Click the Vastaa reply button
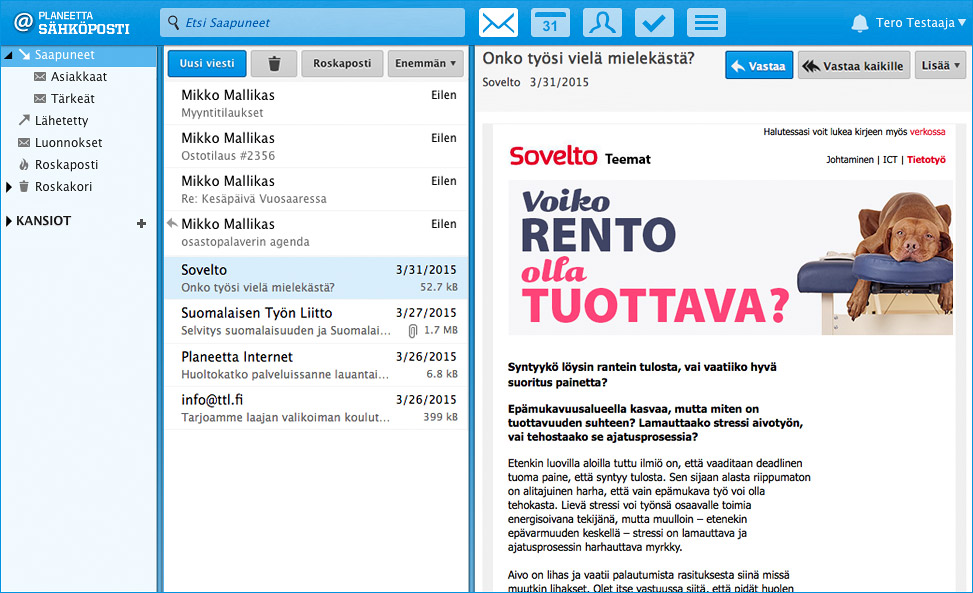This screenshot has height=593, width=973. 759,65
